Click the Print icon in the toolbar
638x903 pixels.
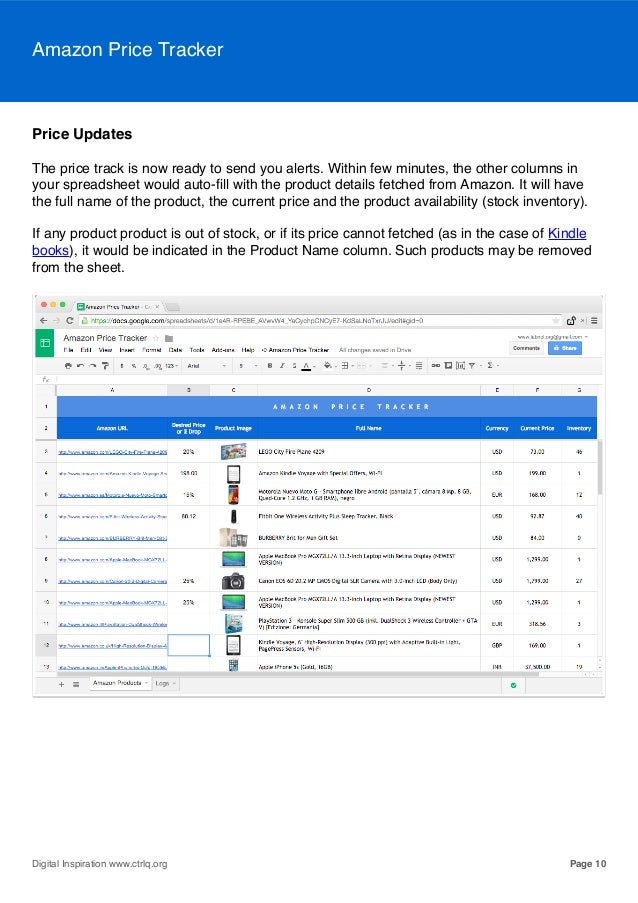[x=68, y=366]
